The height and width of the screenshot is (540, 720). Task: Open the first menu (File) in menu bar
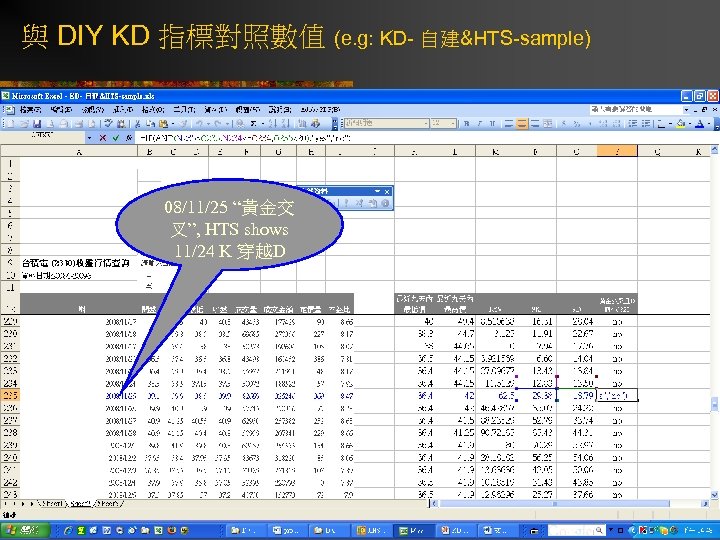(x=29, y=109)
